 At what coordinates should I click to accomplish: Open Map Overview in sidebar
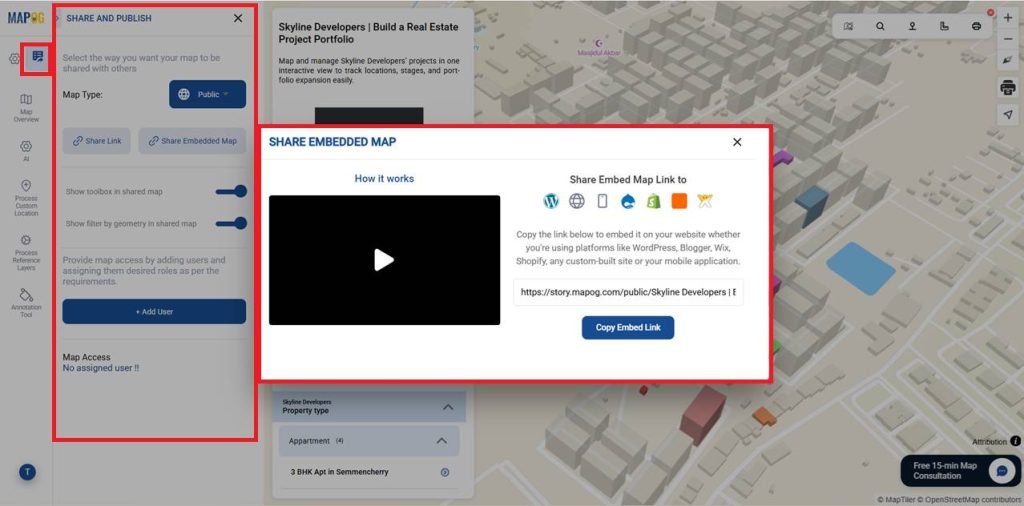(26, 108)
